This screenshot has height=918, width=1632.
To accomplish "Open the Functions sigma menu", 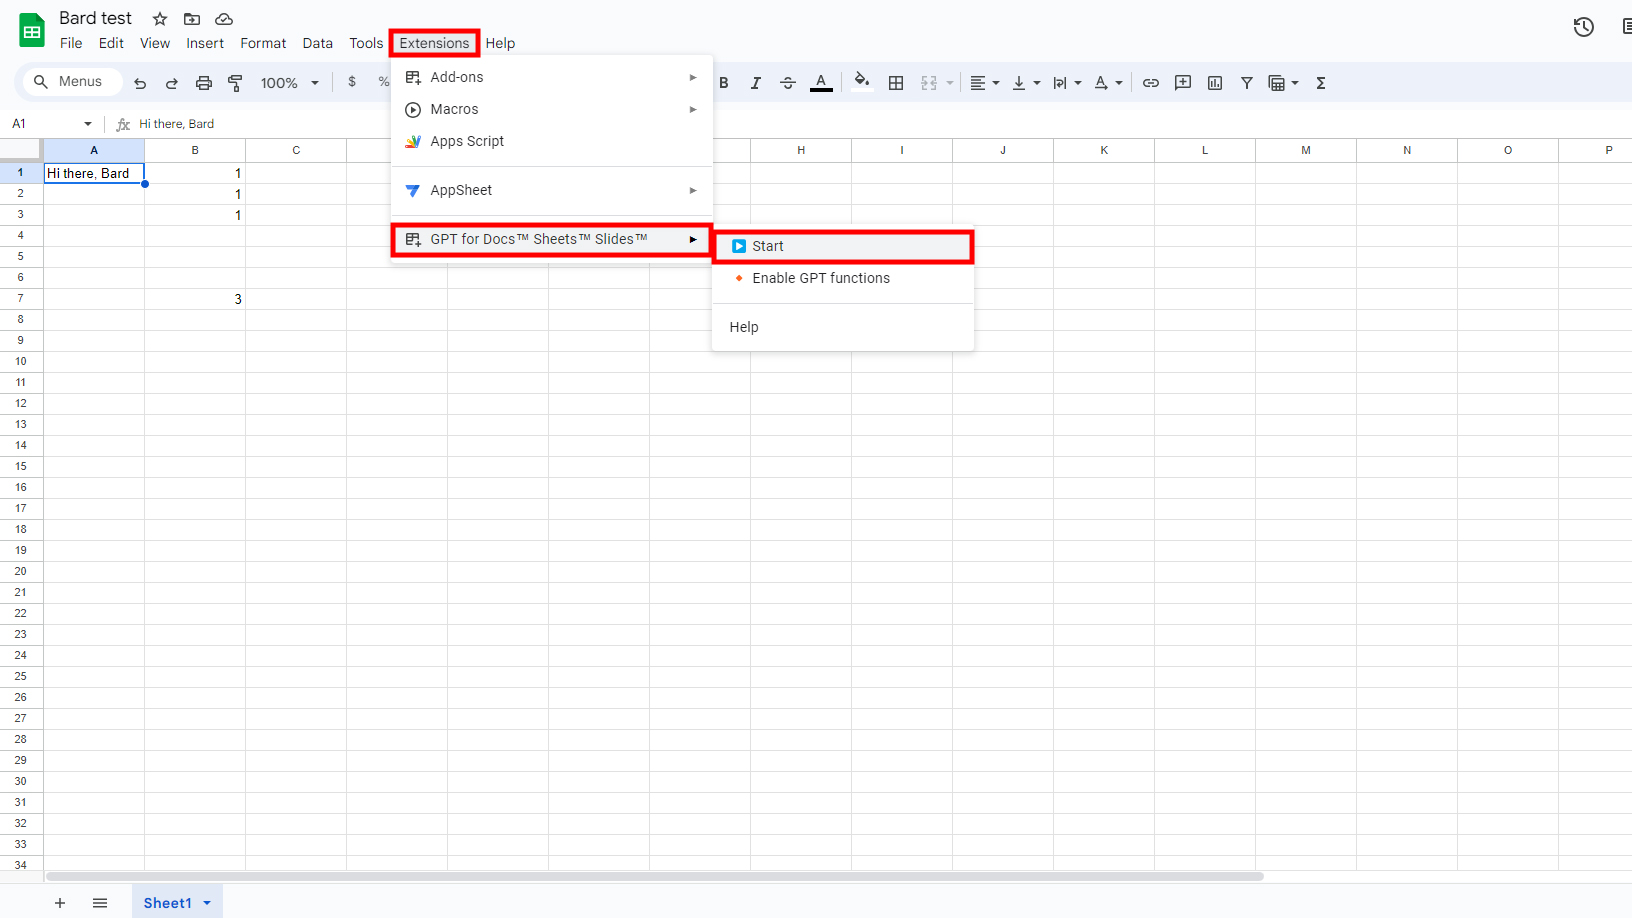I will pos(1321,83).
